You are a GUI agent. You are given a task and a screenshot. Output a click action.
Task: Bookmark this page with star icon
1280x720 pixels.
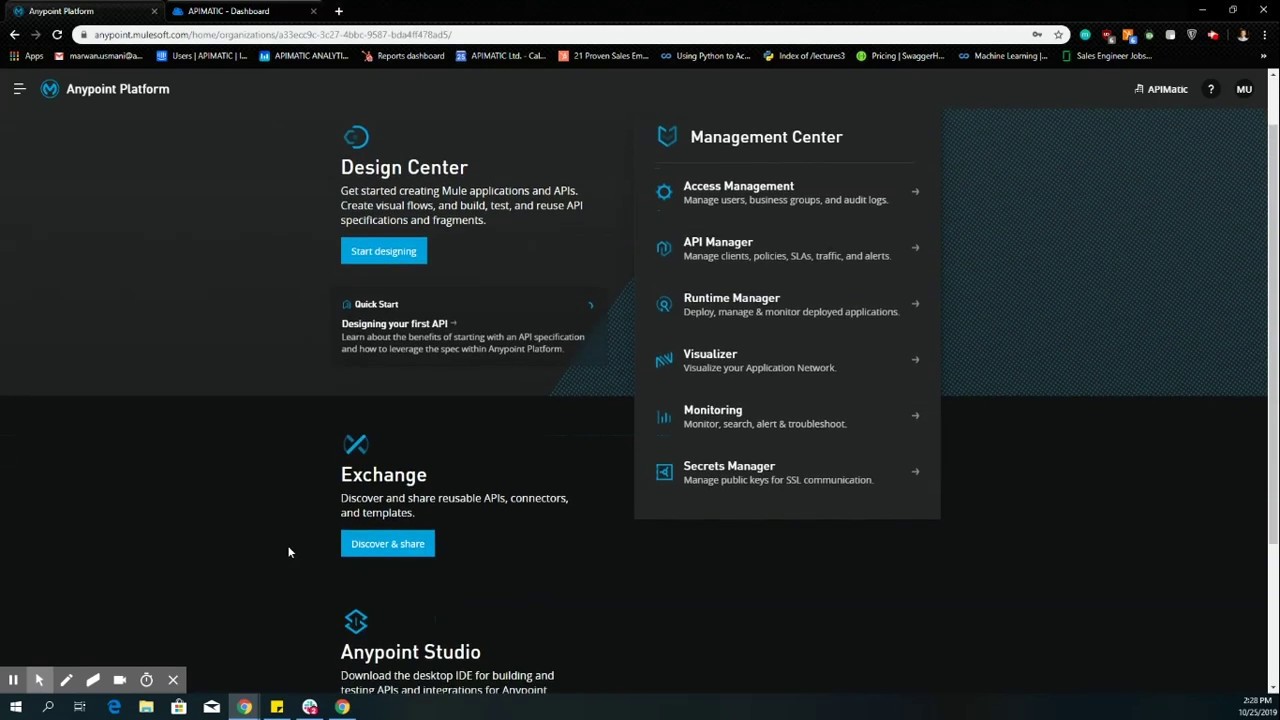(x=1058, y=35)
